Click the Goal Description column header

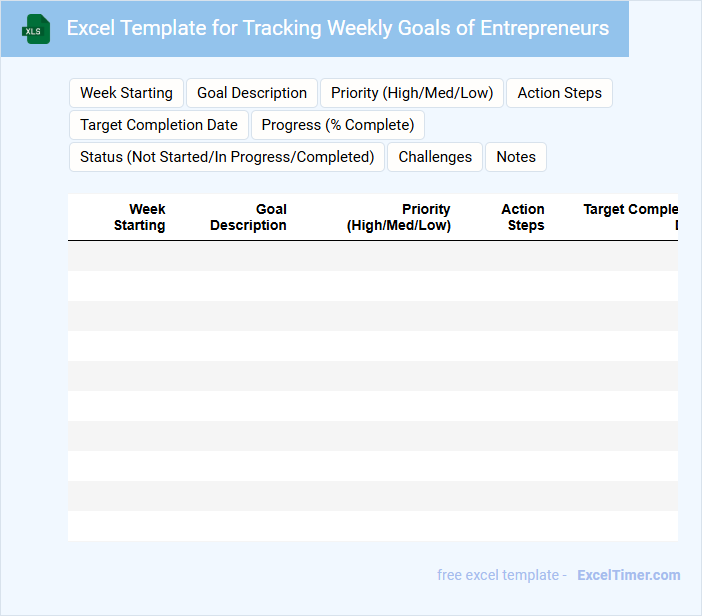(x=249, y=217)
